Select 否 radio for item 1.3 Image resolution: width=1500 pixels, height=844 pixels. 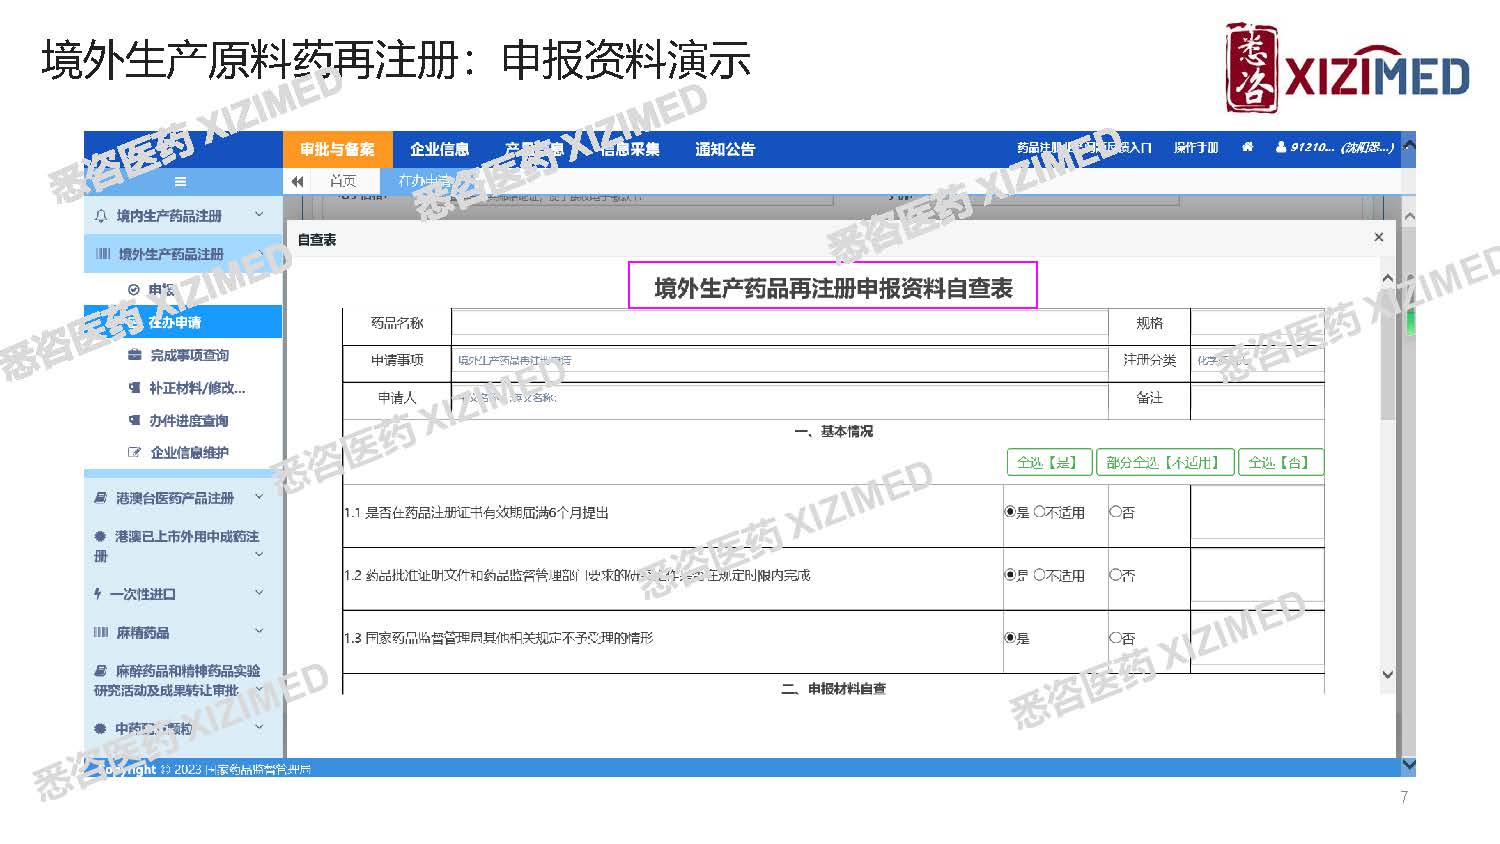point(1115,639)
